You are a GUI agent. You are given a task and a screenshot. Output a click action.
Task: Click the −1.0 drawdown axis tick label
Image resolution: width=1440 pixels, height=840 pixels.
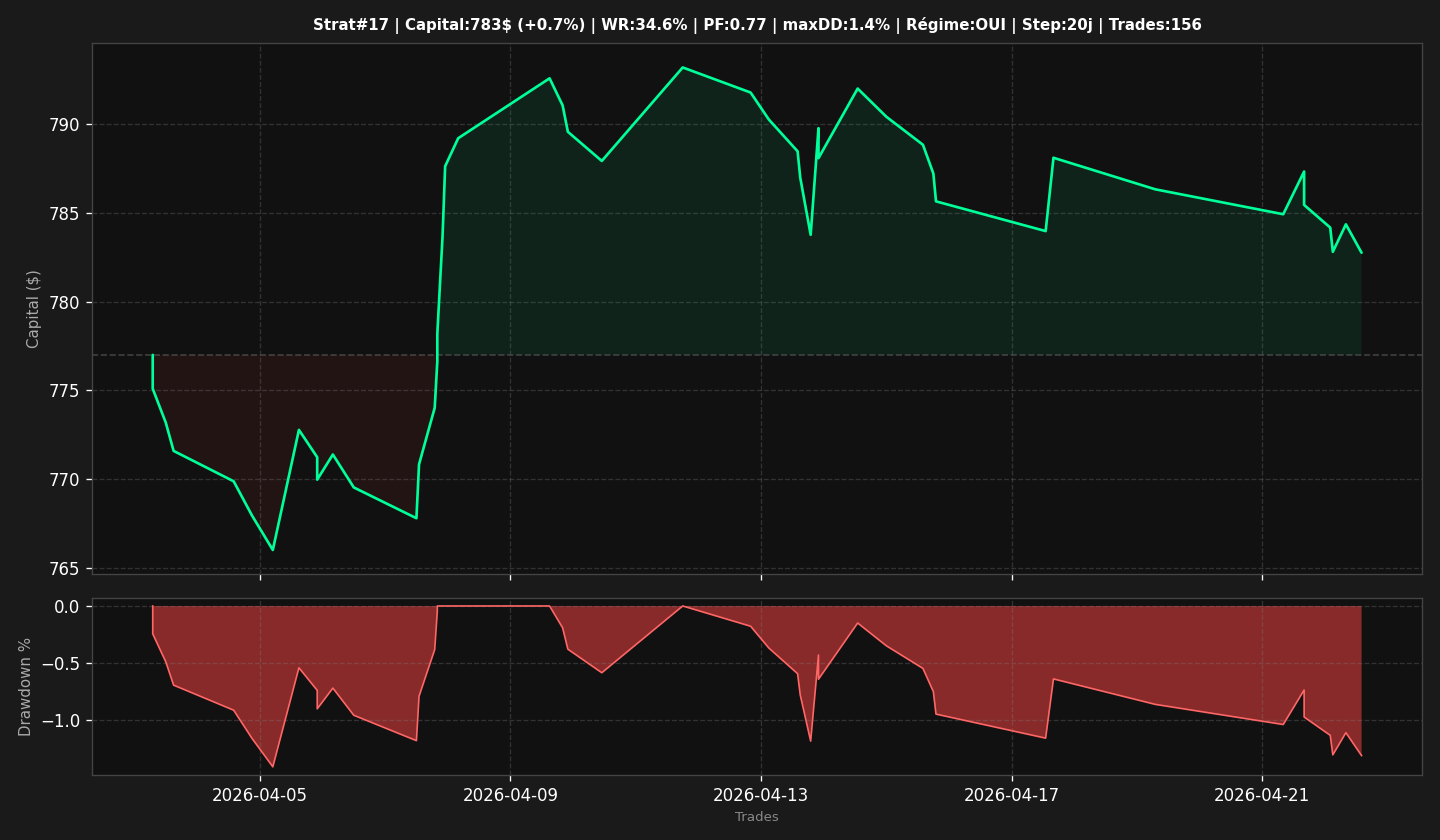coord(60,721)
